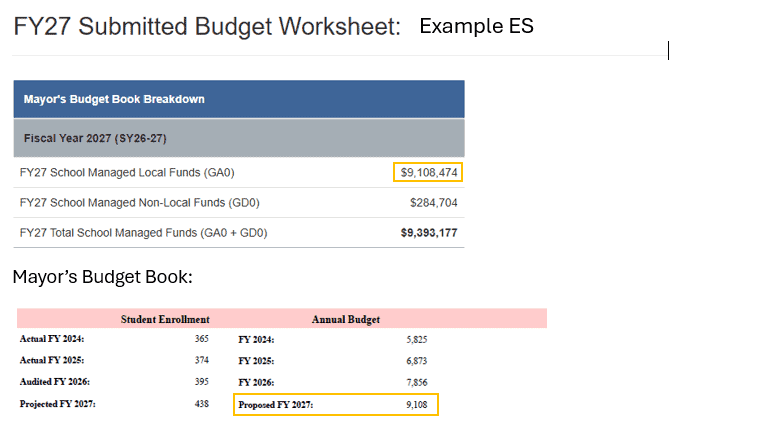The height and width of the screenshot is (448, 769).
Task: Select the Audited FY 2026 enrollment value 395
Action: click(202, 382)
